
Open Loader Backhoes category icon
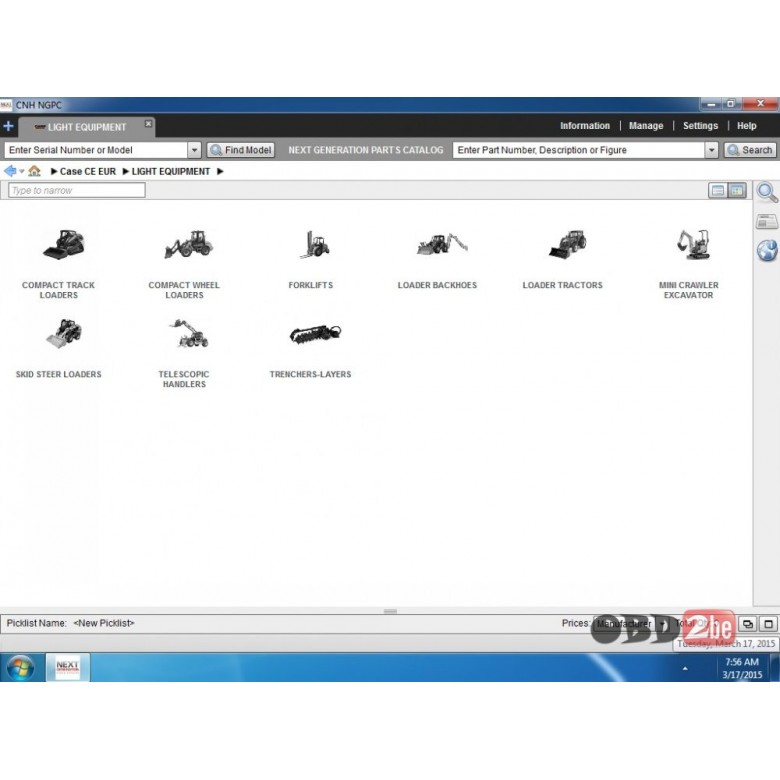[442, 244]
